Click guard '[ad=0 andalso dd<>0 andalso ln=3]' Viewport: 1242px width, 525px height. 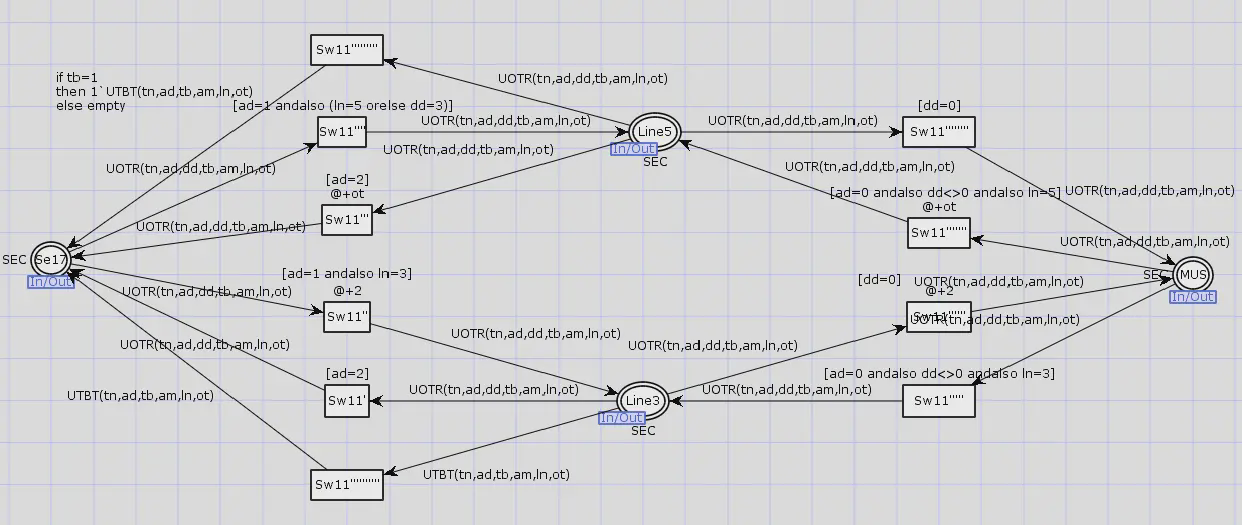[939, 373]
